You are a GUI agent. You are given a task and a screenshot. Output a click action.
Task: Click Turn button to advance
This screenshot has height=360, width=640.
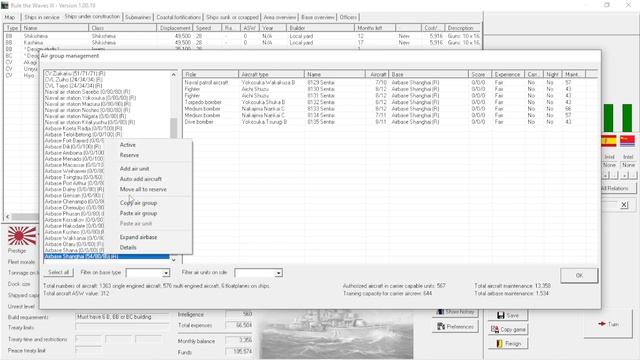tap(608, 324)
